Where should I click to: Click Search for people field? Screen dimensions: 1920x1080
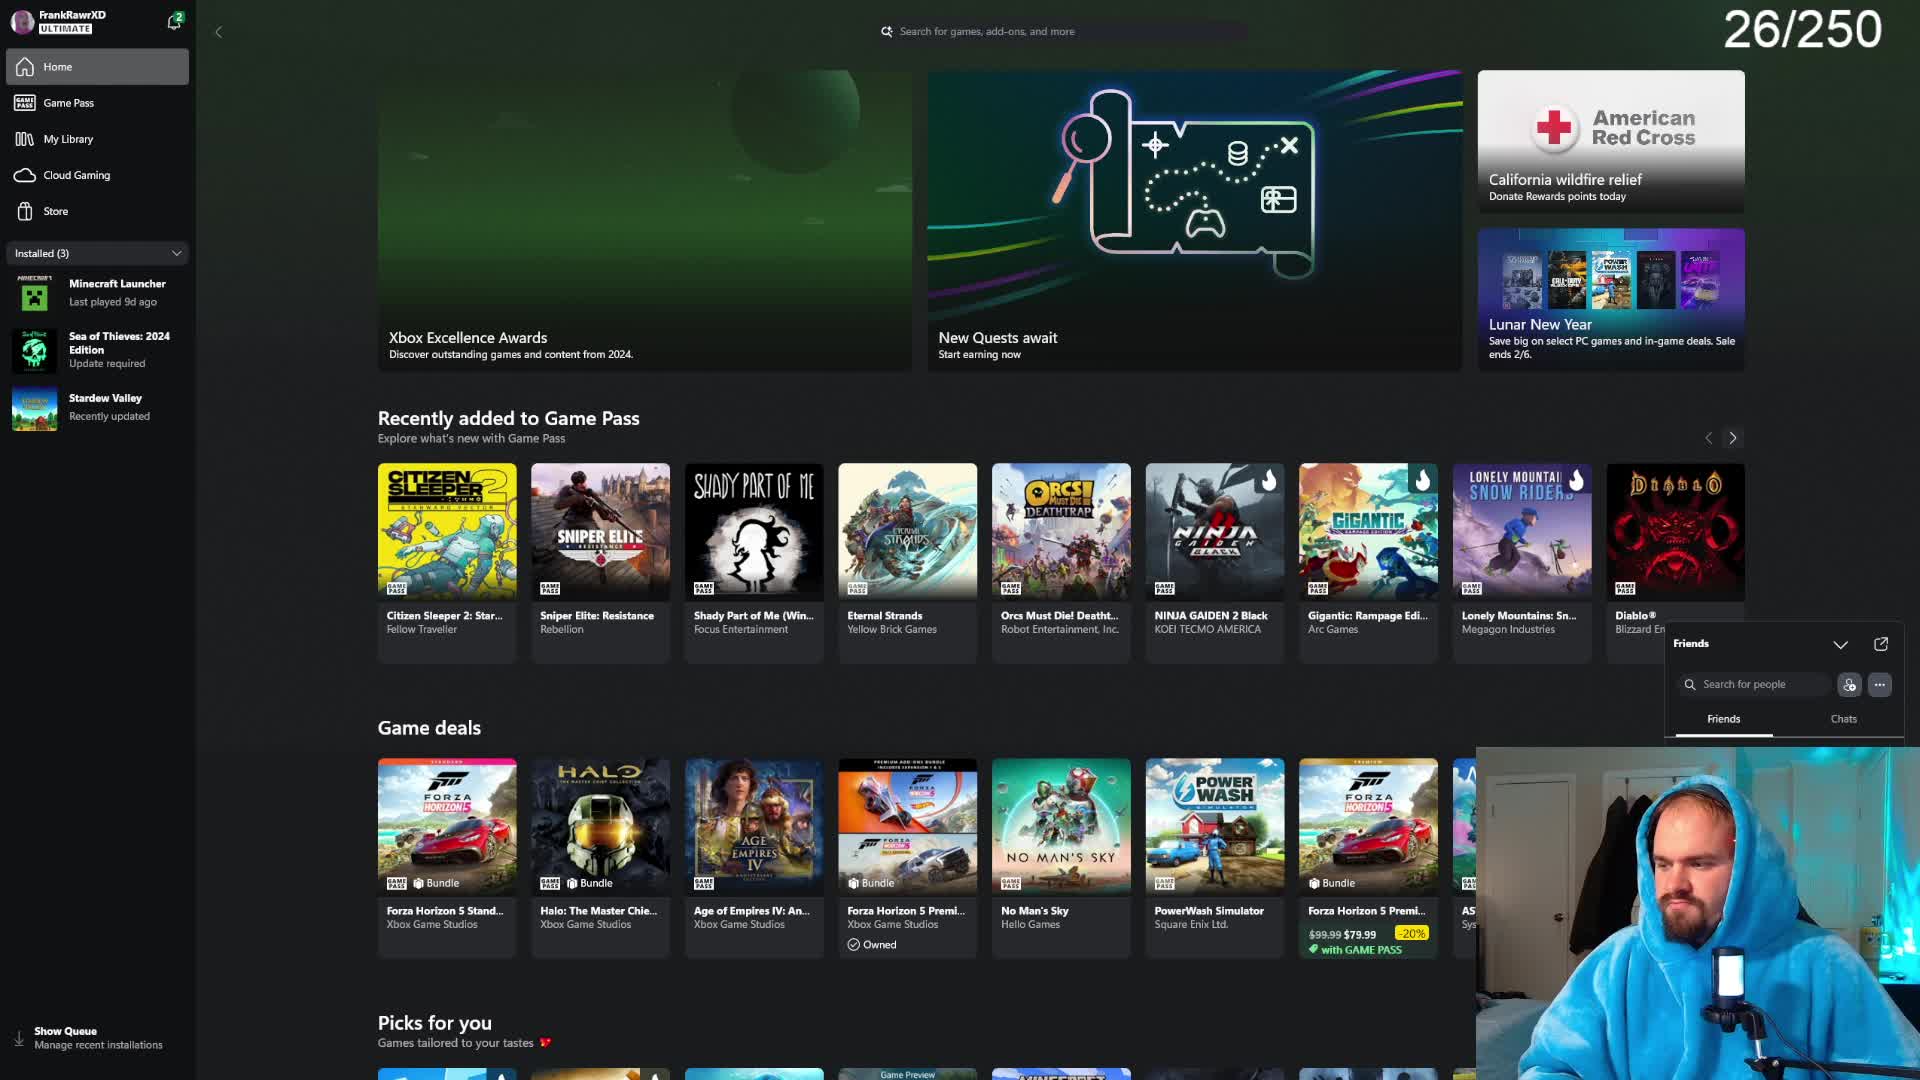tap(1755, 685)
